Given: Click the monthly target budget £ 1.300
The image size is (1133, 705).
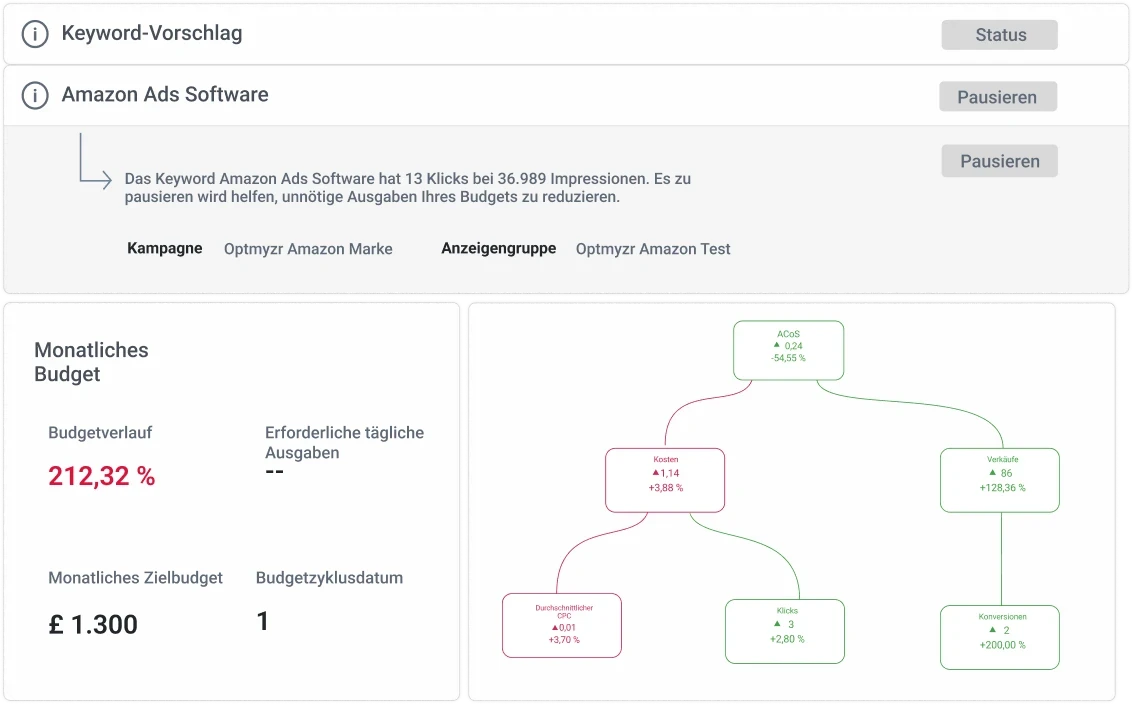Looking at the screenshot, I should coord(92,624).
